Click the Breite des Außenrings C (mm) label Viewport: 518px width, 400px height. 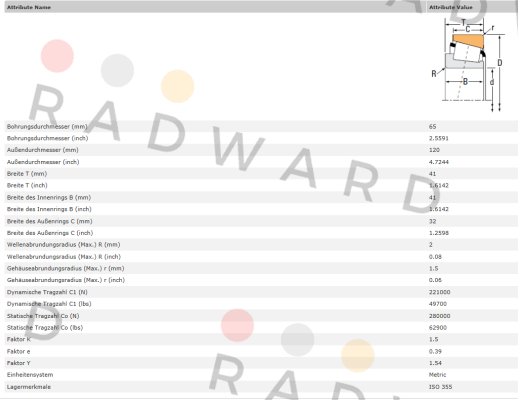(50, 221)
